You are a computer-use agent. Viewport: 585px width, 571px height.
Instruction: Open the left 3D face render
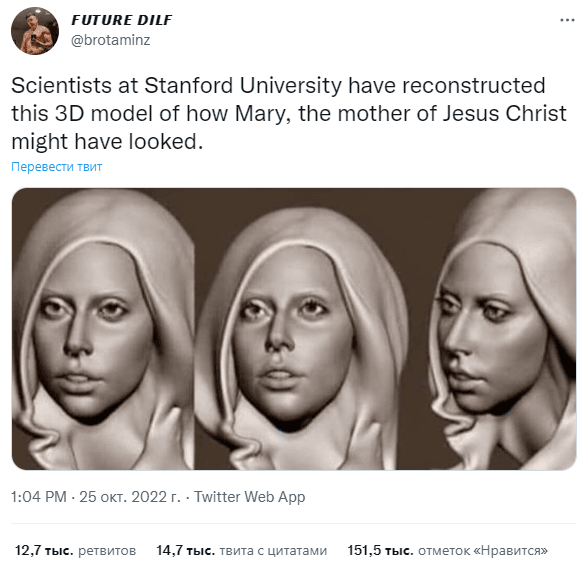(x=103, y=329)
